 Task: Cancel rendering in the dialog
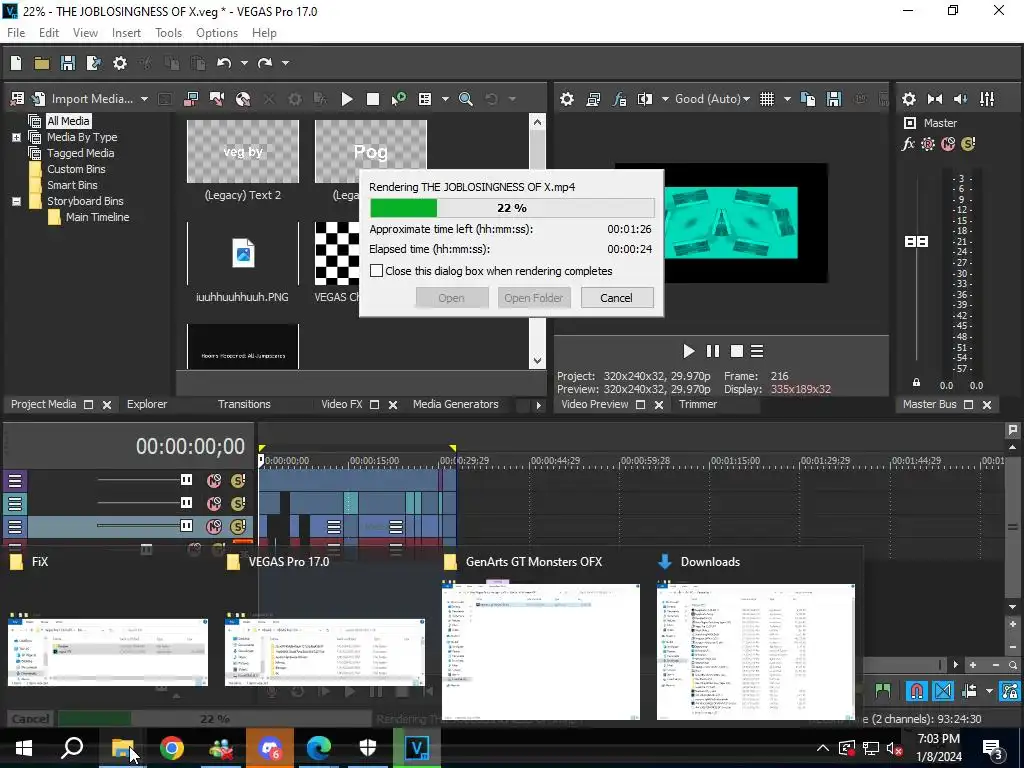616,298
